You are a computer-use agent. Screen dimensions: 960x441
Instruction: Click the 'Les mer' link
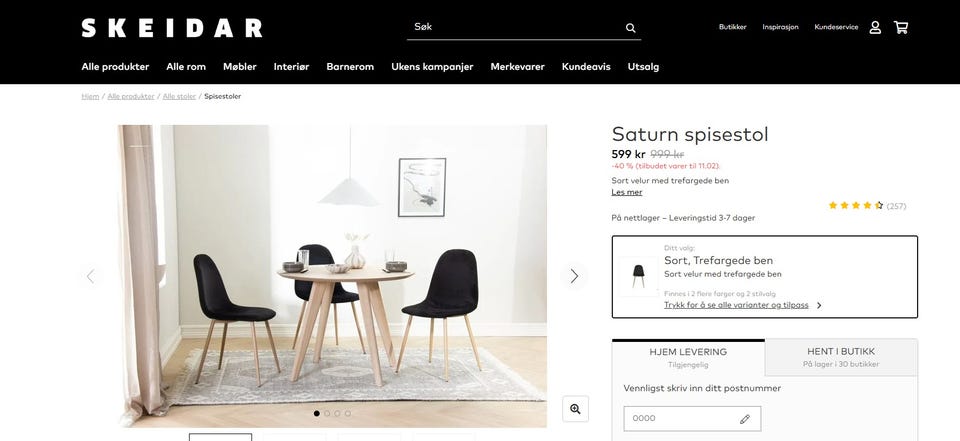click(x=627, y=192)
